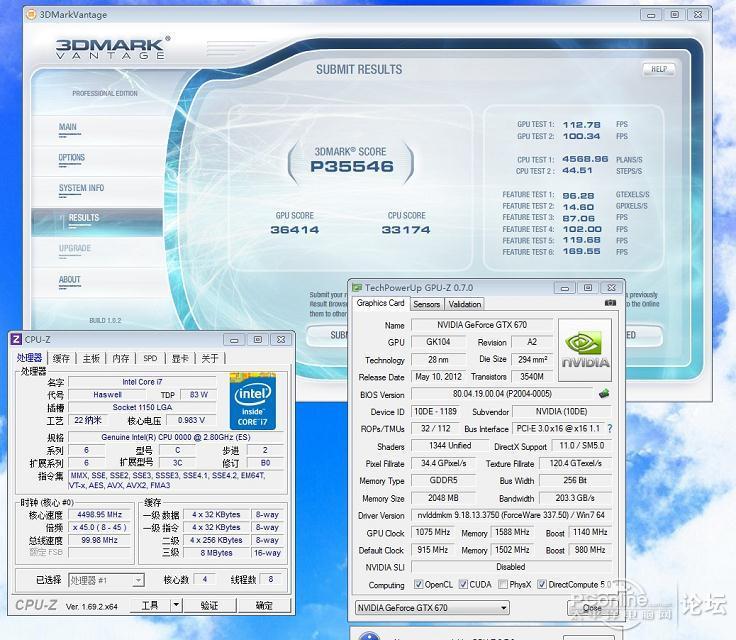Click the NVIDIA SLI Disabled field

511,567
